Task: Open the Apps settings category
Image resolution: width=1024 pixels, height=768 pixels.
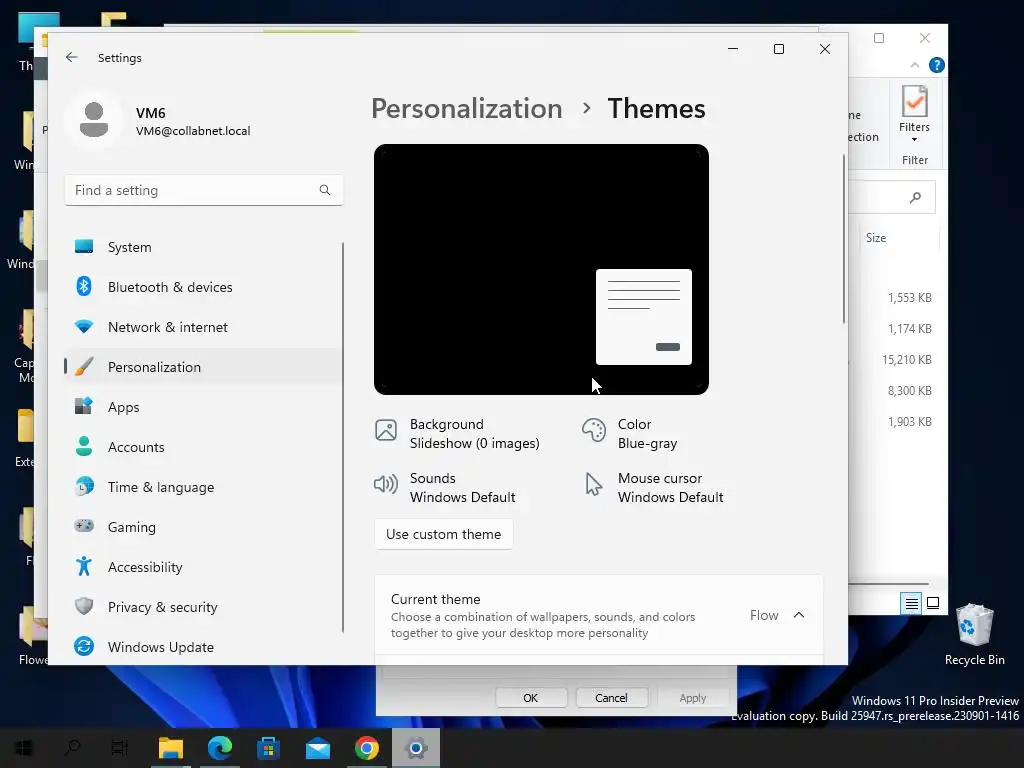Action: point(203,407)
